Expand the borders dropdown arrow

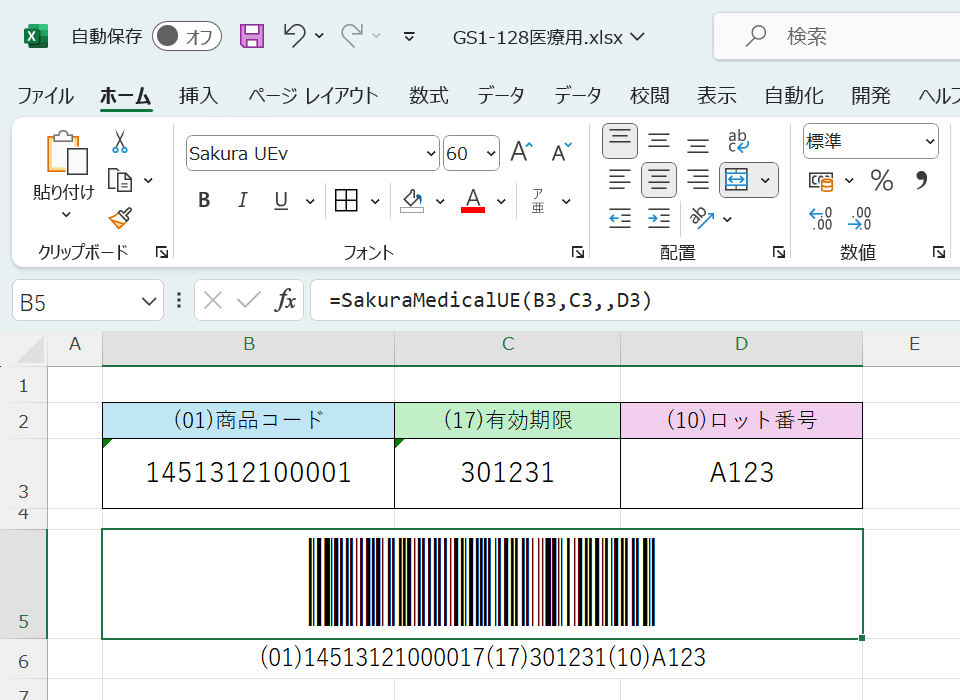pyautogui.click(x=375, y=201)
